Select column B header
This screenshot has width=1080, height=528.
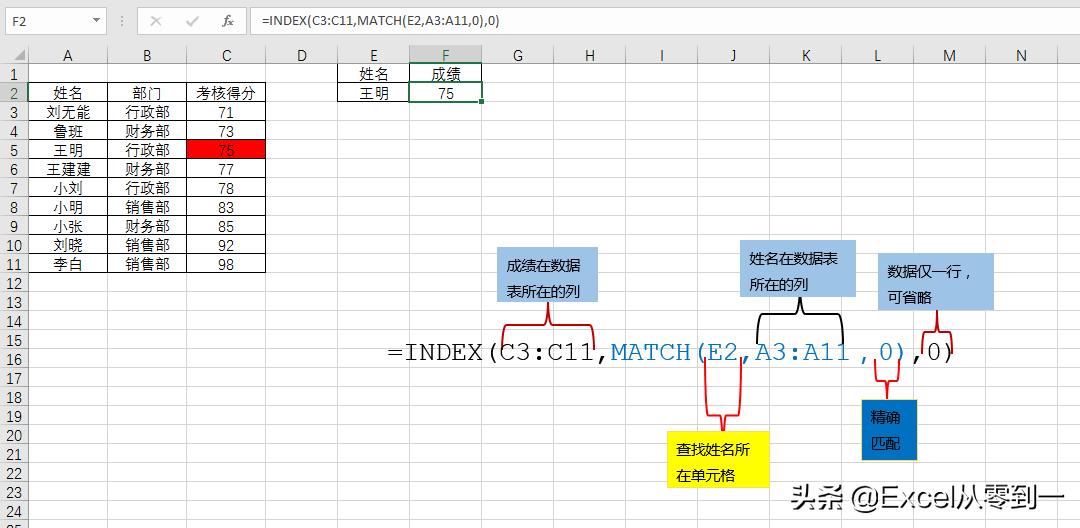click(x=147, y=56)
